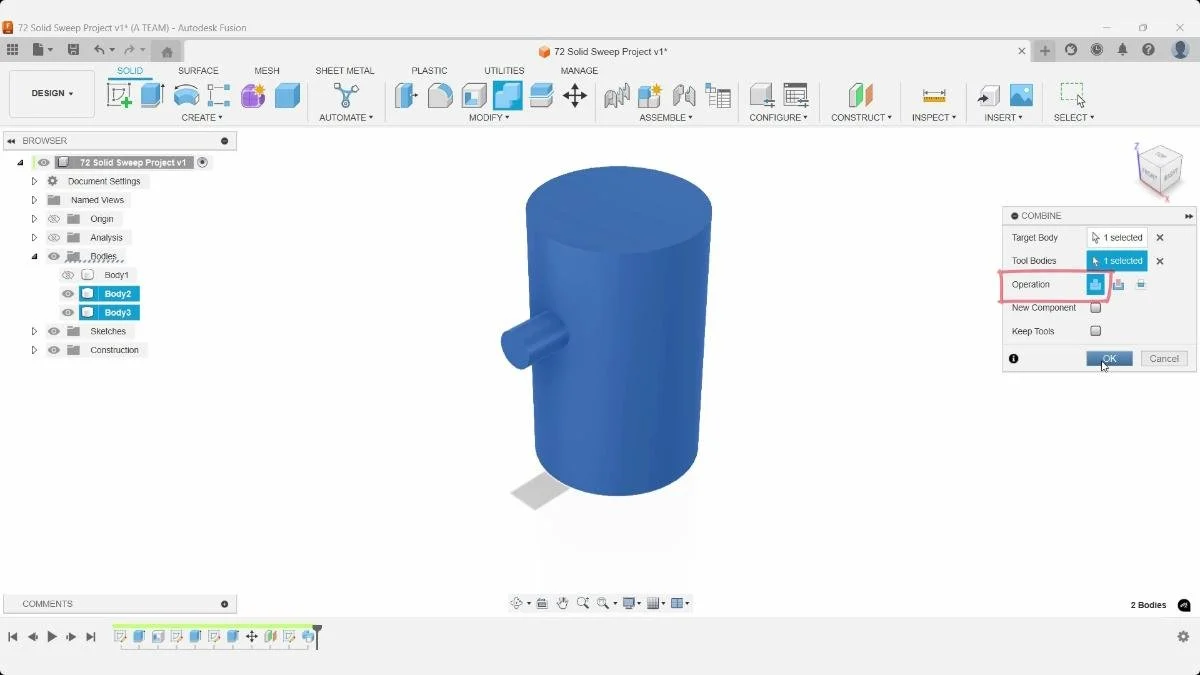Hide Body2 with its eye icon
Viewport: 1200px width, 675px height.
click(x=68, y=294)
